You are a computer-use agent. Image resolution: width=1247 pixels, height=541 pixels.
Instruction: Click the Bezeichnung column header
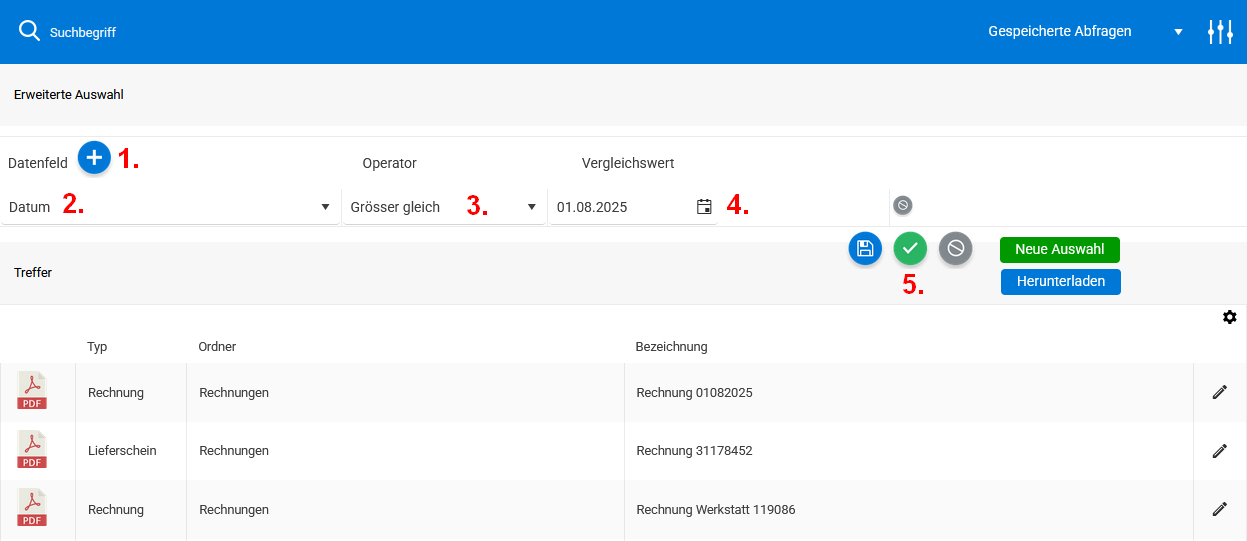(x=671, y=347)
